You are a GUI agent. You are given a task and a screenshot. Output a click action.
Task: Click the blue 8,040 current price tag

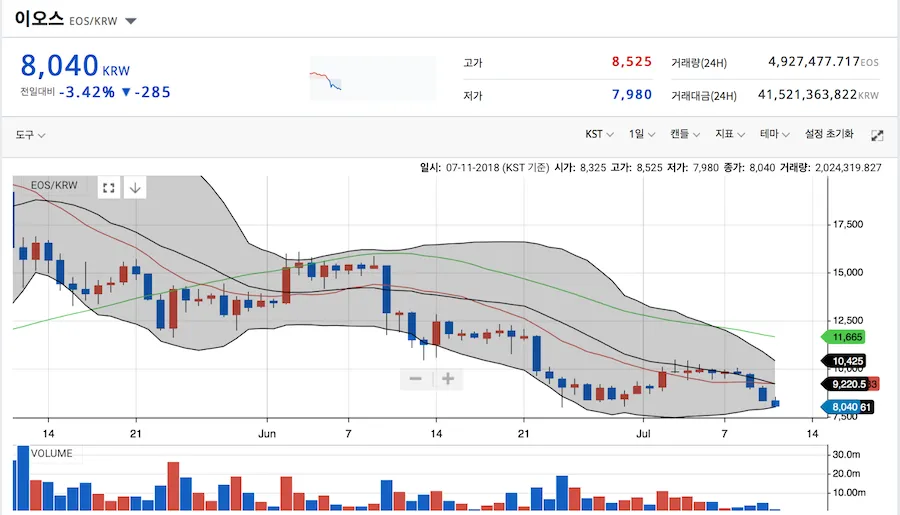(x=841, y=407)
